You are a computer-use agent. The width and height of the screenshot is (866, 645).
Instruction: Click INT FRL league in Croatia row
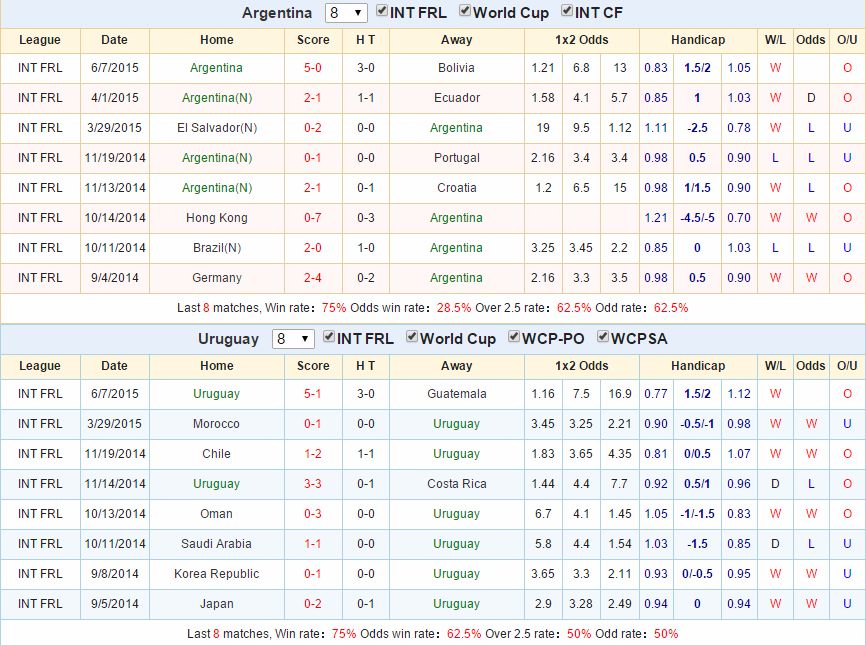click(x=40, y=188)
